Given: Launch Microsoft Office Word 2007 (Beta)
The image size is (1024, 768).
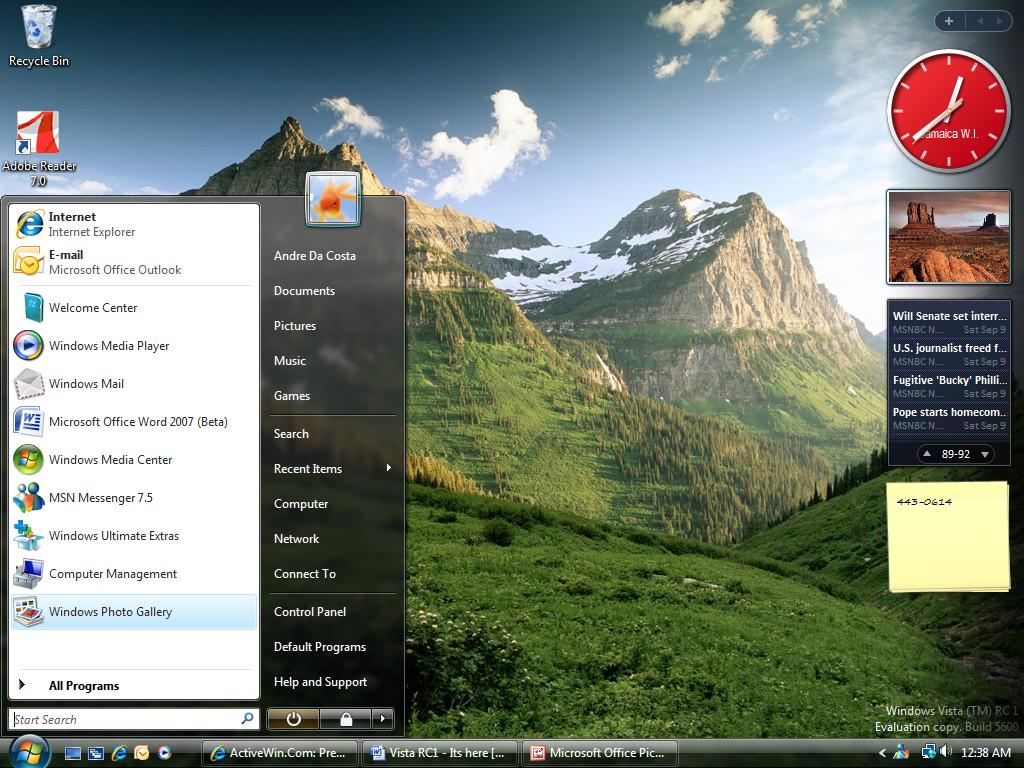Looking at the screenshot, I should tap(134, 421).
